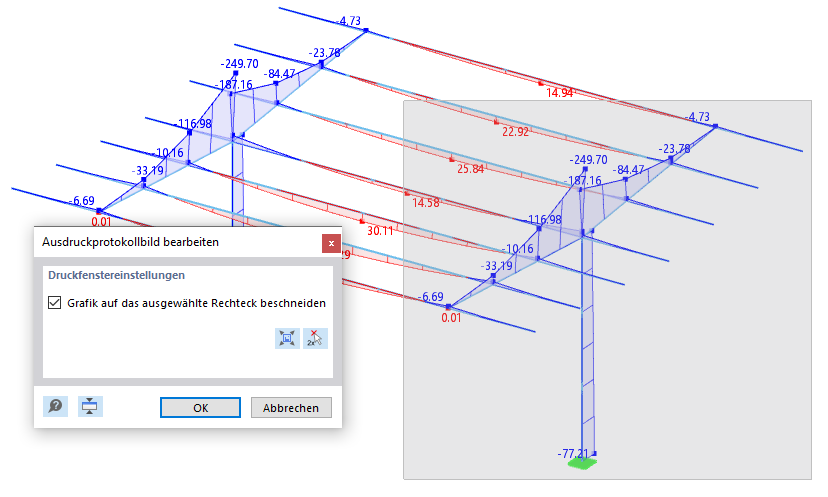Click the fit-selection-rectangle icon in Druckfenstereinstellungen
The image size is (828, 497).
(x=287, y=339)
